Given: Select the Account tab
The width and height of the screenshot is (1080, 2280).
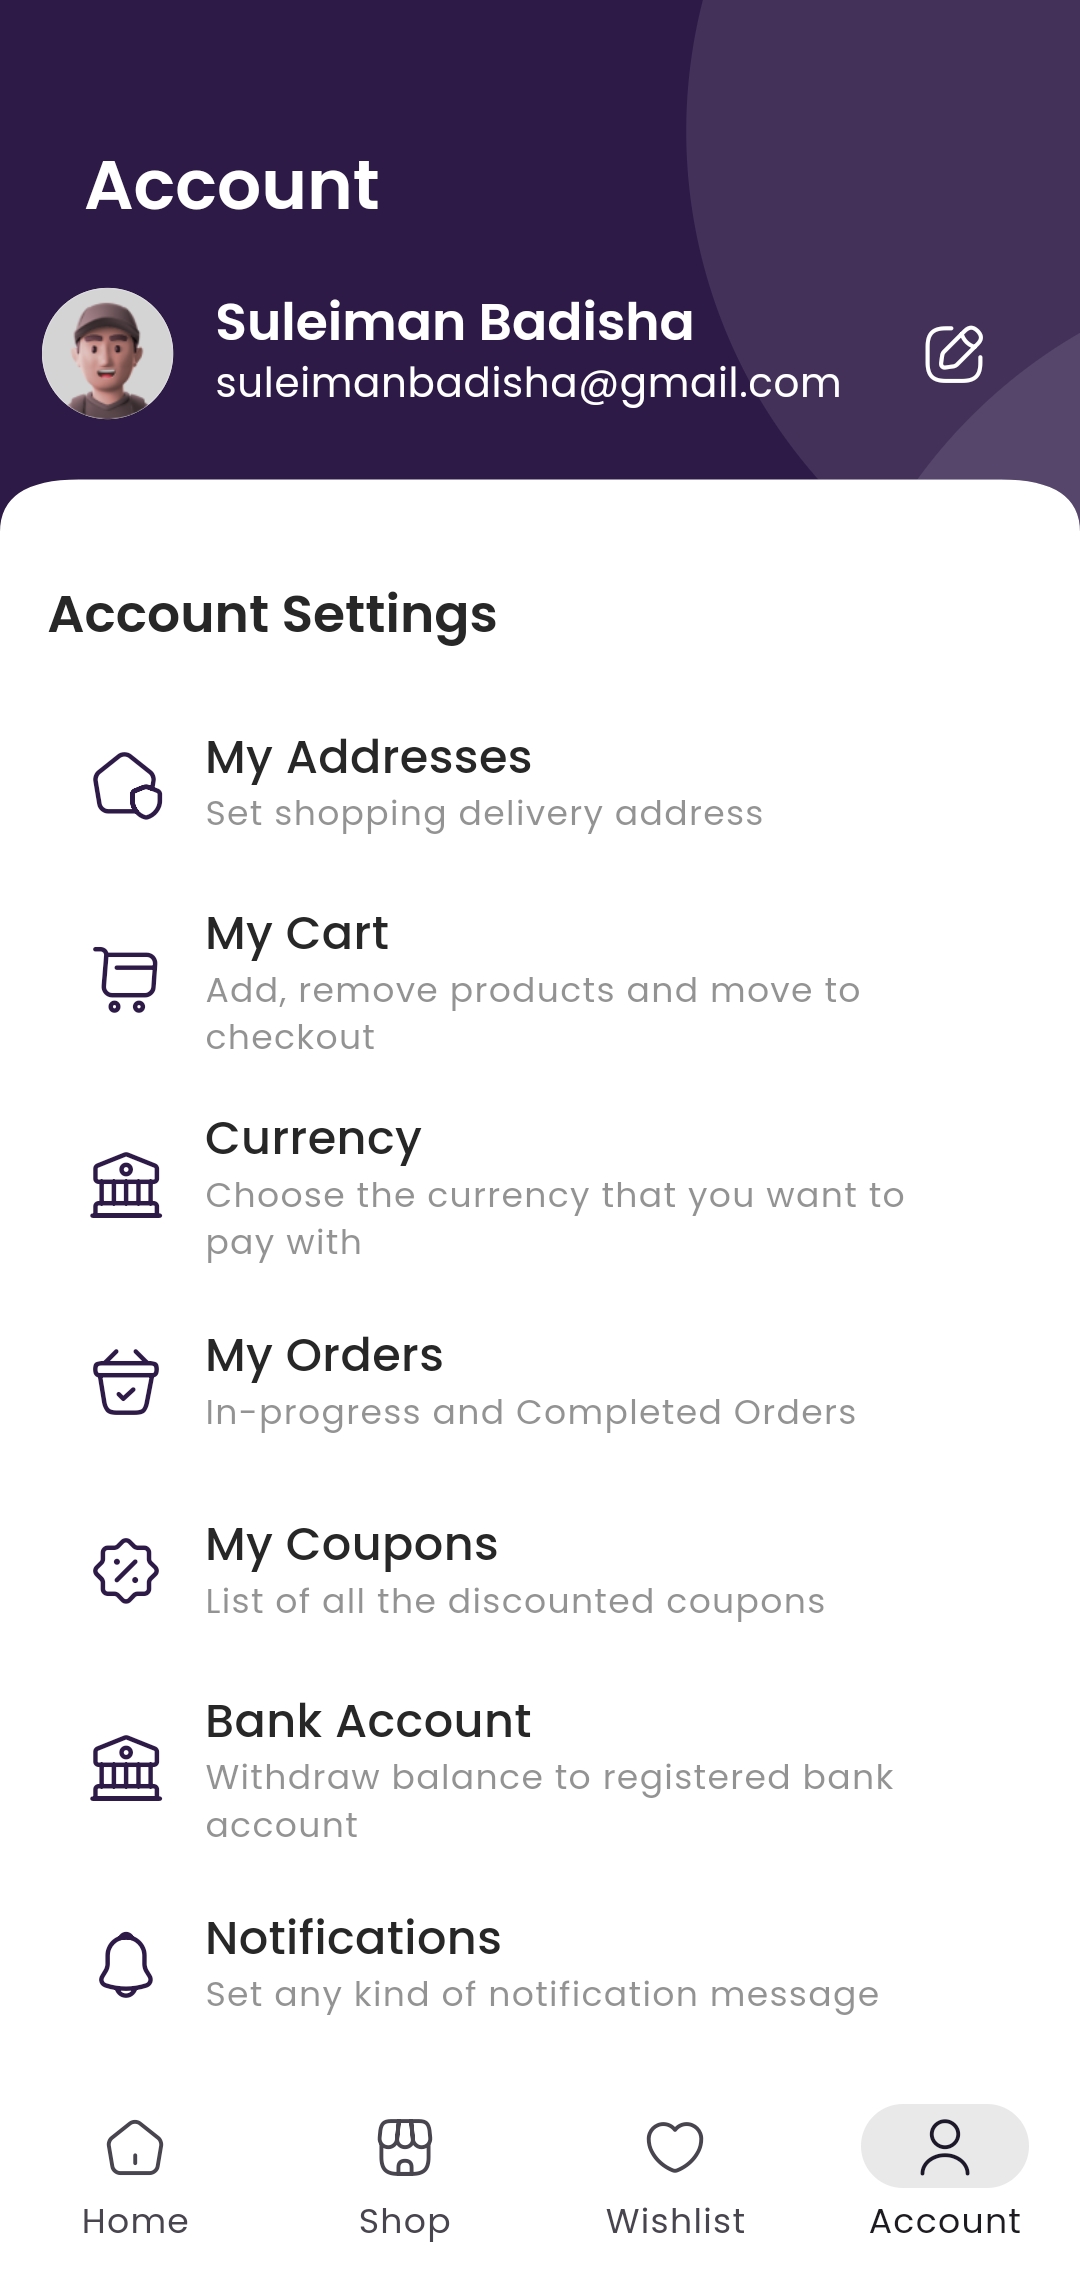Looking at the screenshot, I should 945,2170.
